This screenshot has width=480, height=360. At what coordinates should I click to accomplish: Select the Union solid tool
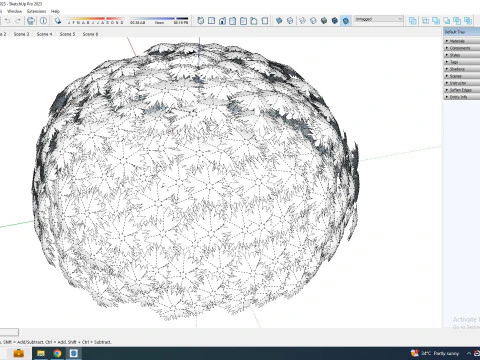(436, 21)
